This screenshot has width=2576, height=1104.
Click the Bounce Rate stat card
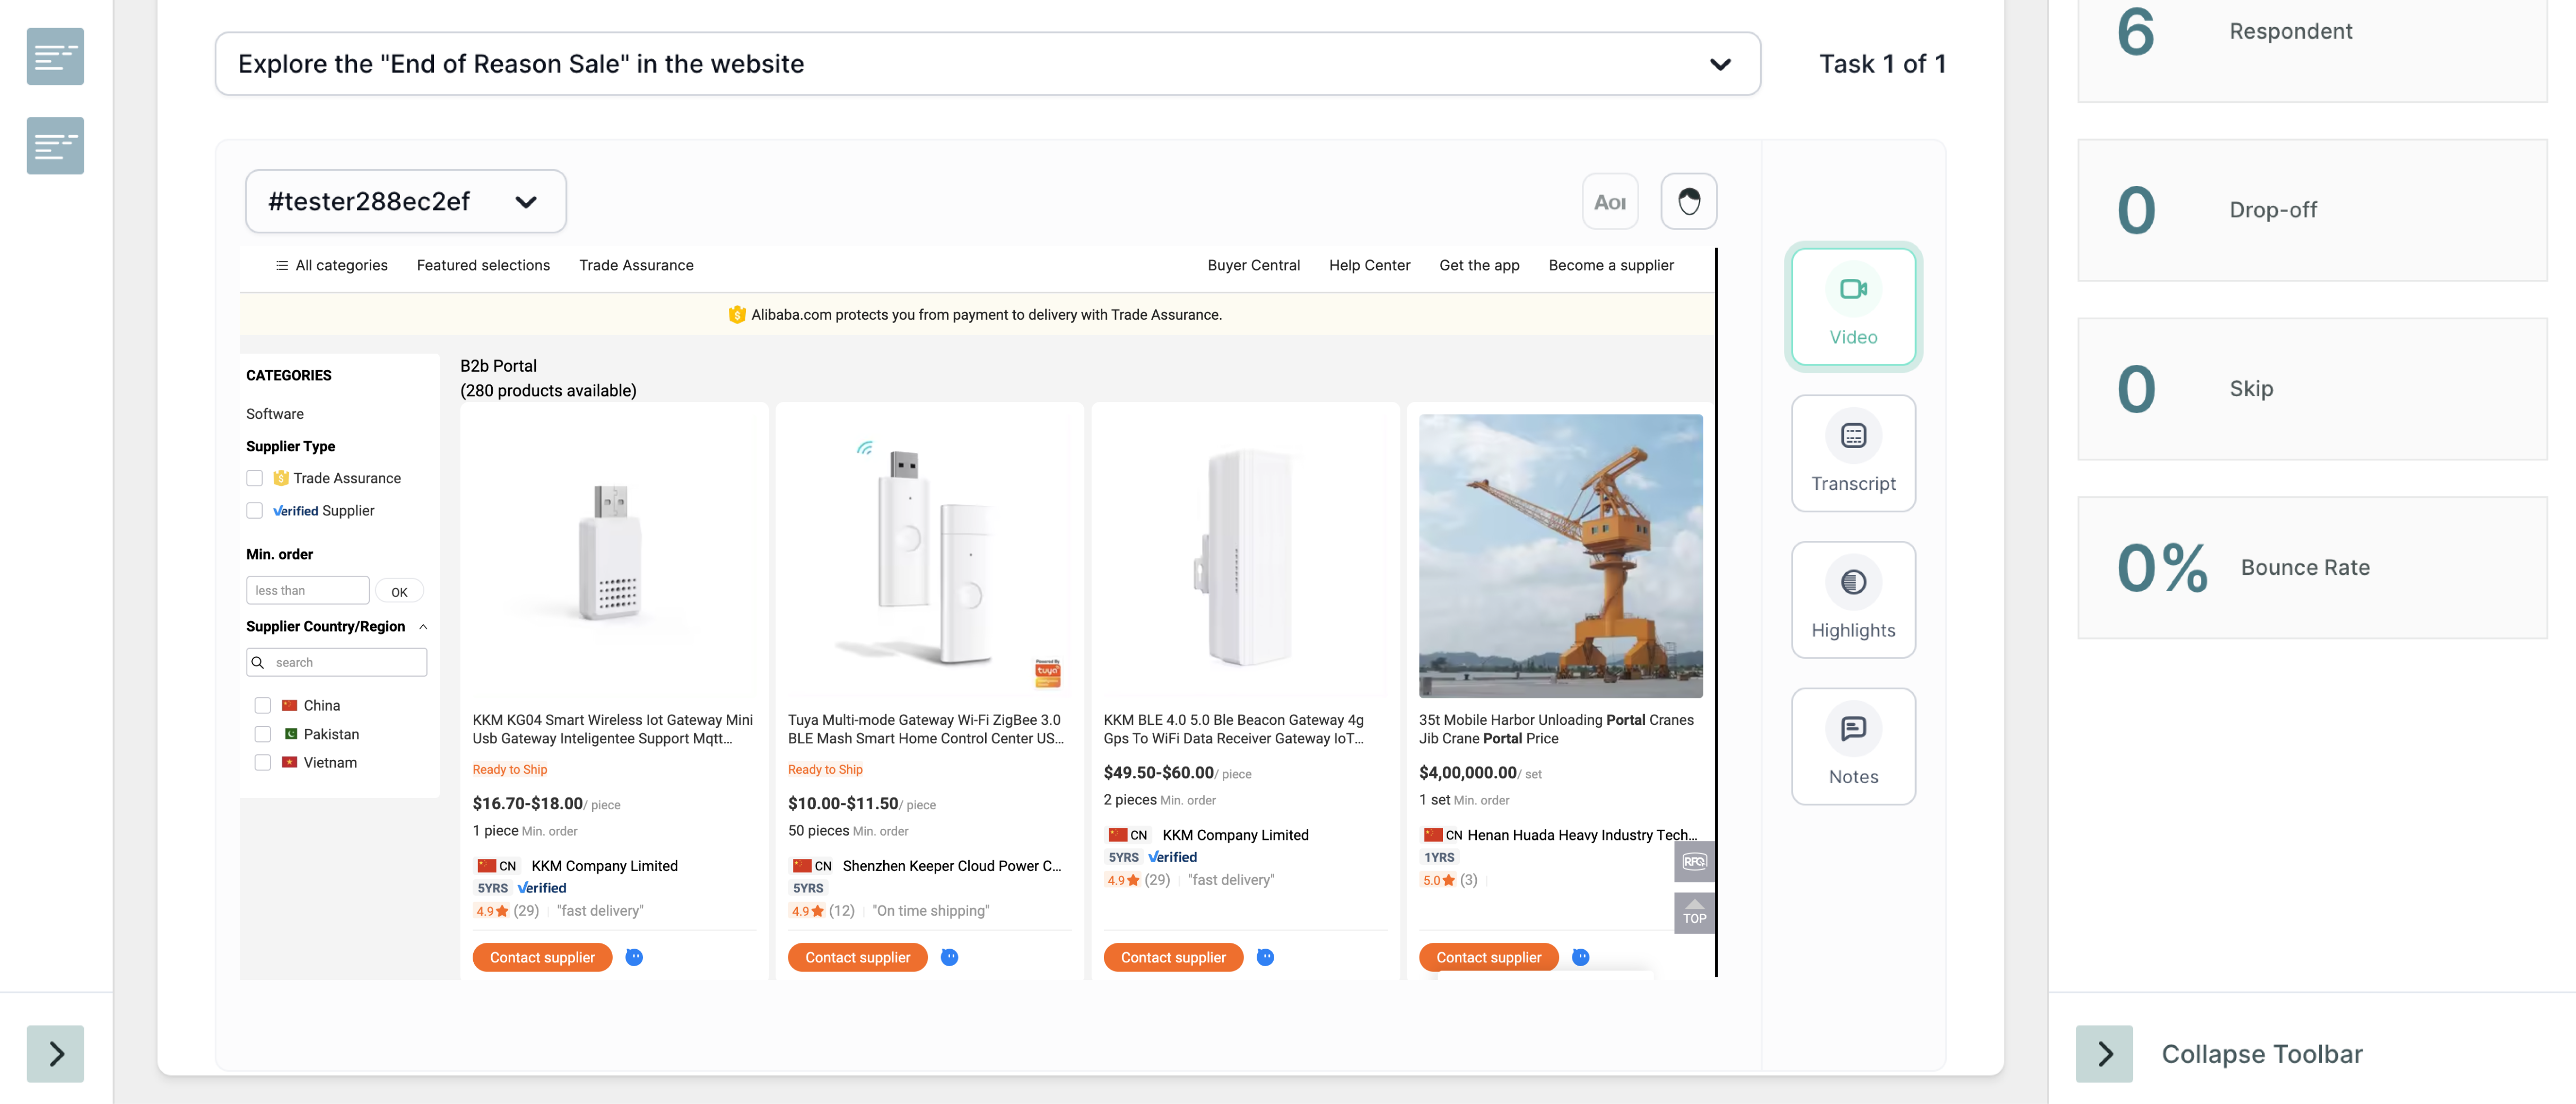[2312, 568]
